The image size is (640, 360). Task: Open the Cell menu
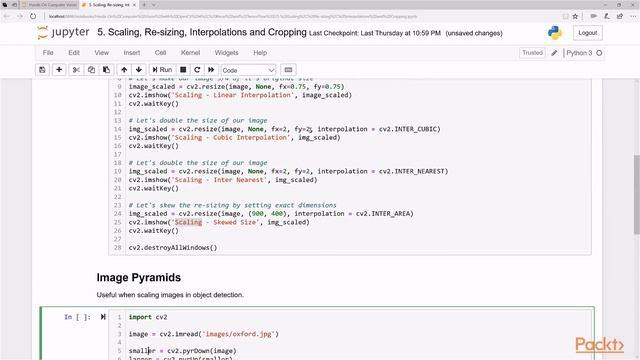click(160, 53)
